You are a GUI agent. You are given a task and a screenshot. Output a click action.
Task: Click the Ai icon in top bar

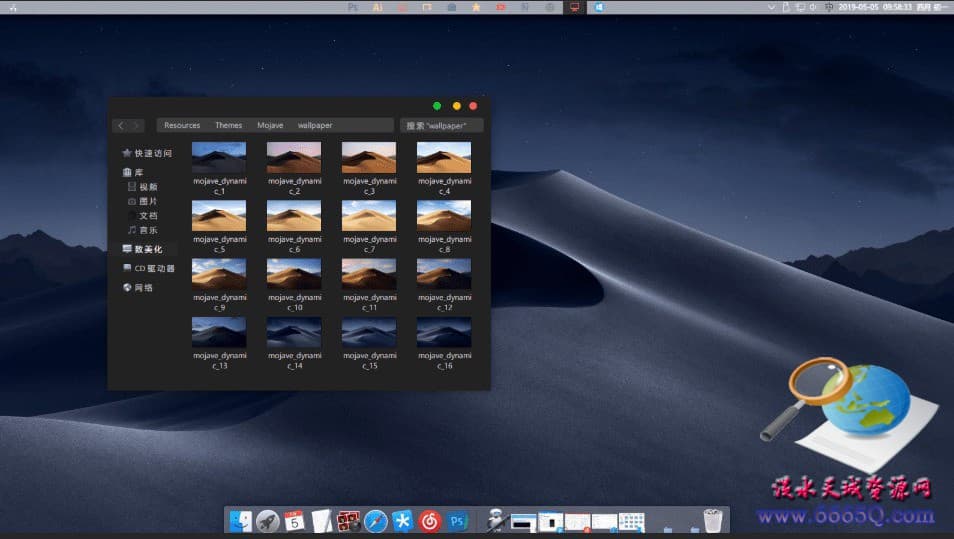pos(377,7)
